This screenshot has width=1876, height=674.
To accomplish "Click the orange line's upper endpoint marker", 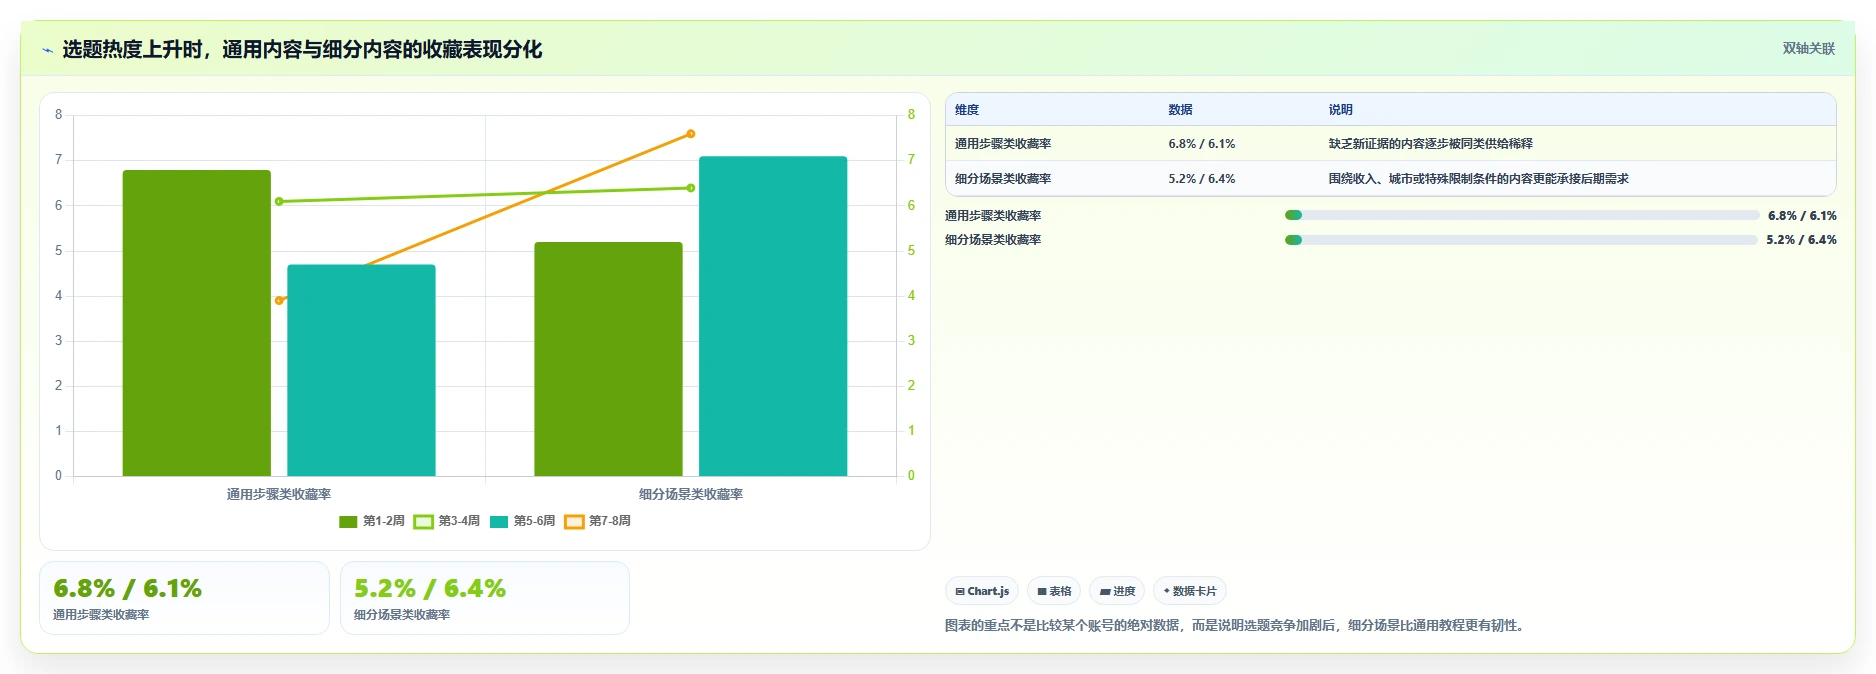I will pyautogui.click(x=691, y=134).
